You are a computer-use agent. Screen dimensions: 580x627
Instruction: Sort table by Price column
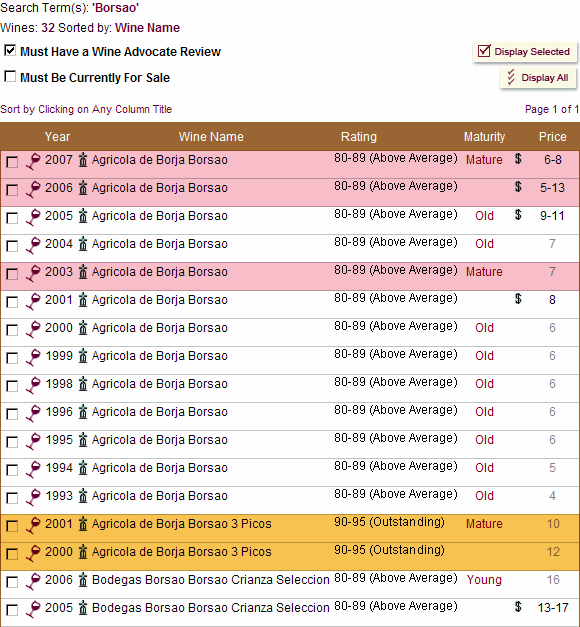(552, 137)
